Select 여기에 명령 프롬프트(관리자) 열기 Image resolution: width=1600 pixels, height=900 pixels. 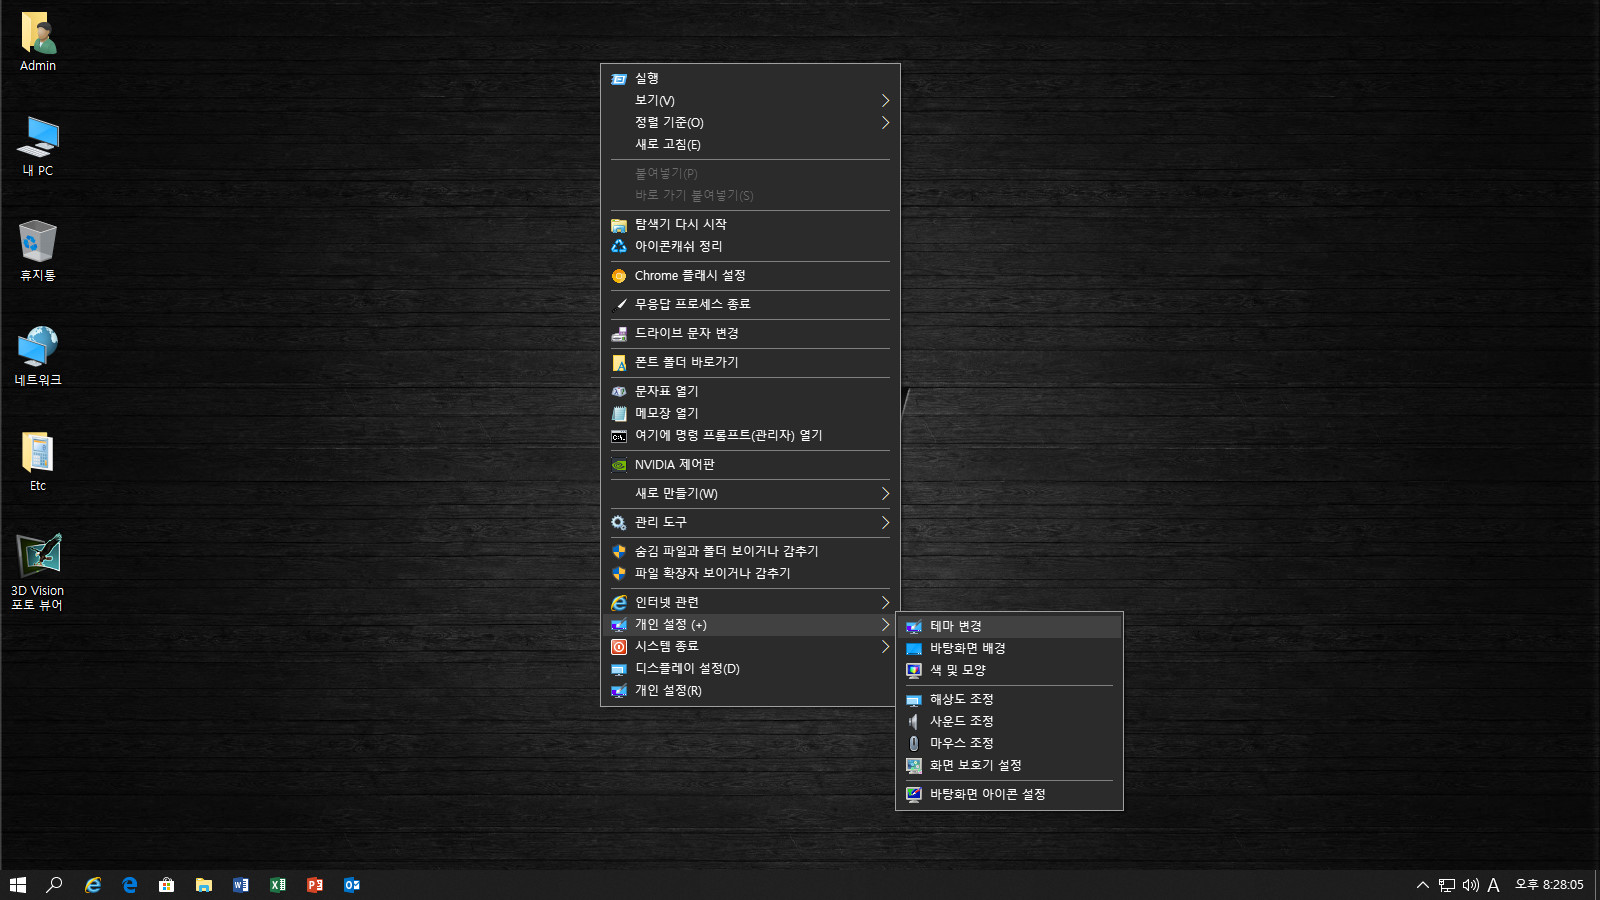[x=750, y=435]
